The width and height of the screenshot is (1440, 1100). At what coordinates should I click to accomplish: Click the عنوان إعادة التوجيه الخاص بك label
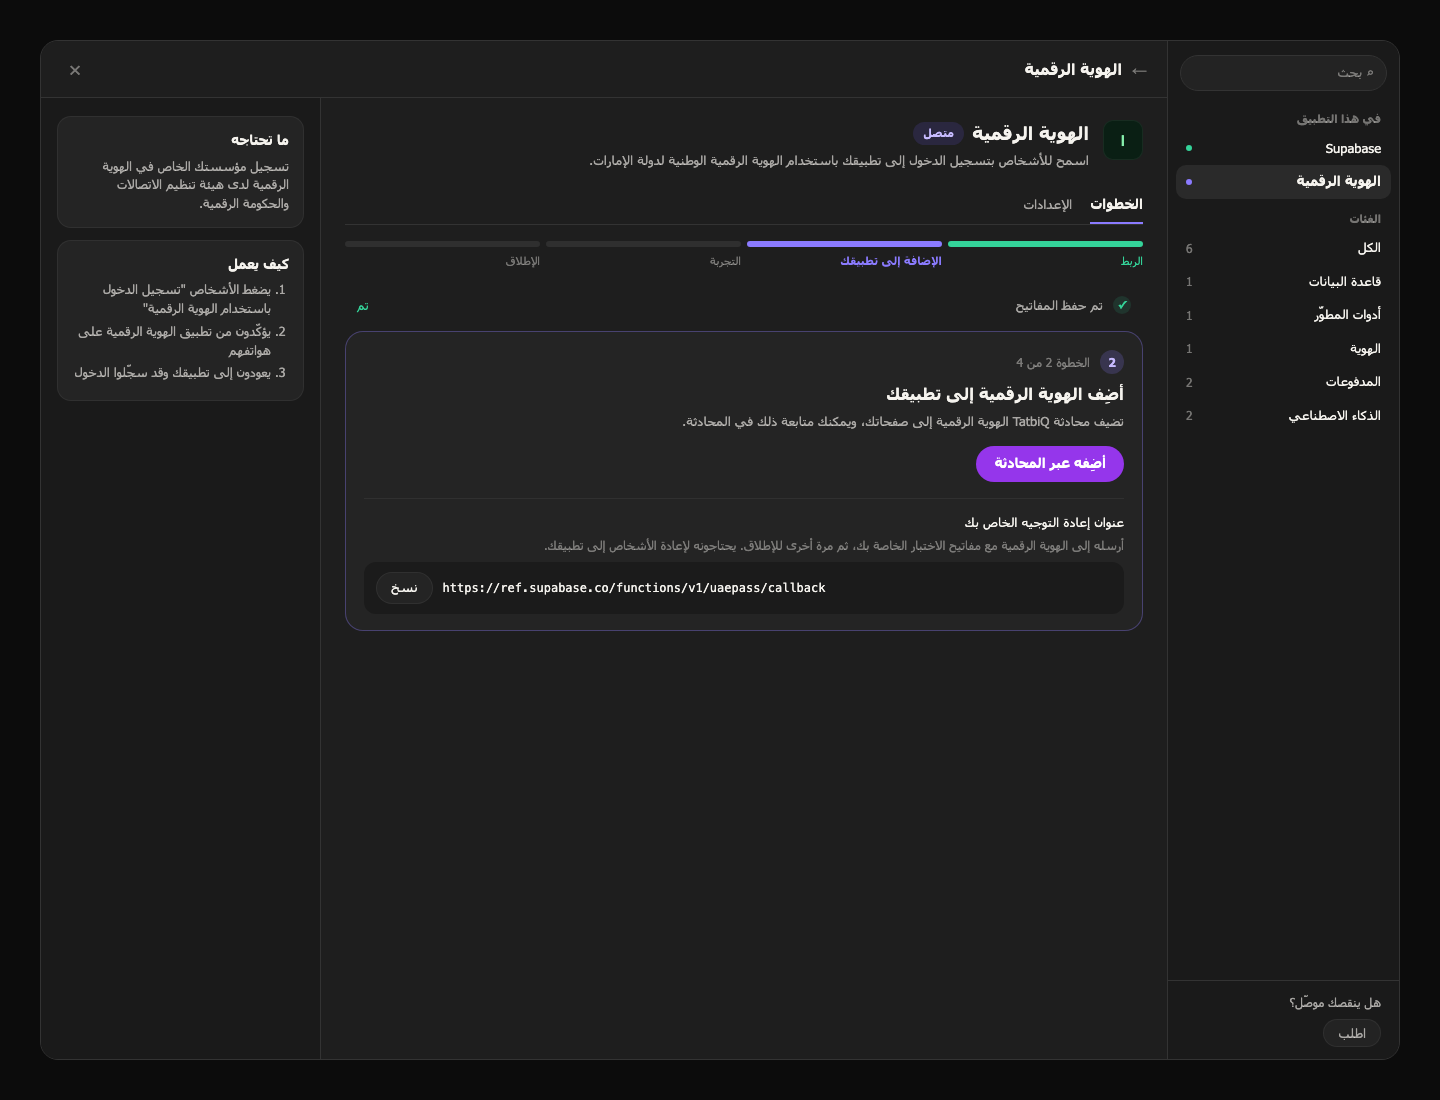tap(1044, 523)
